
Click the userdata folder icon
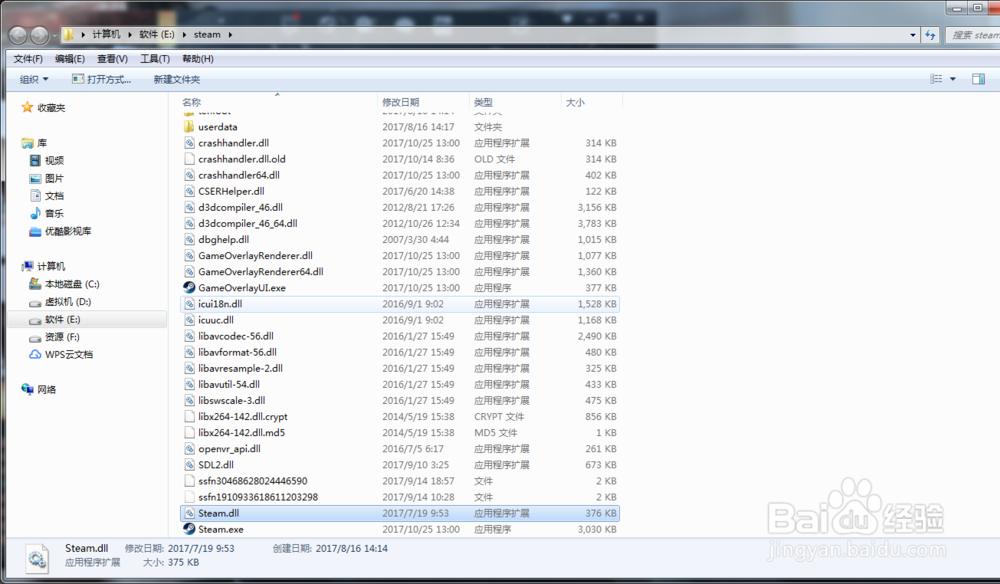(189, 126)
